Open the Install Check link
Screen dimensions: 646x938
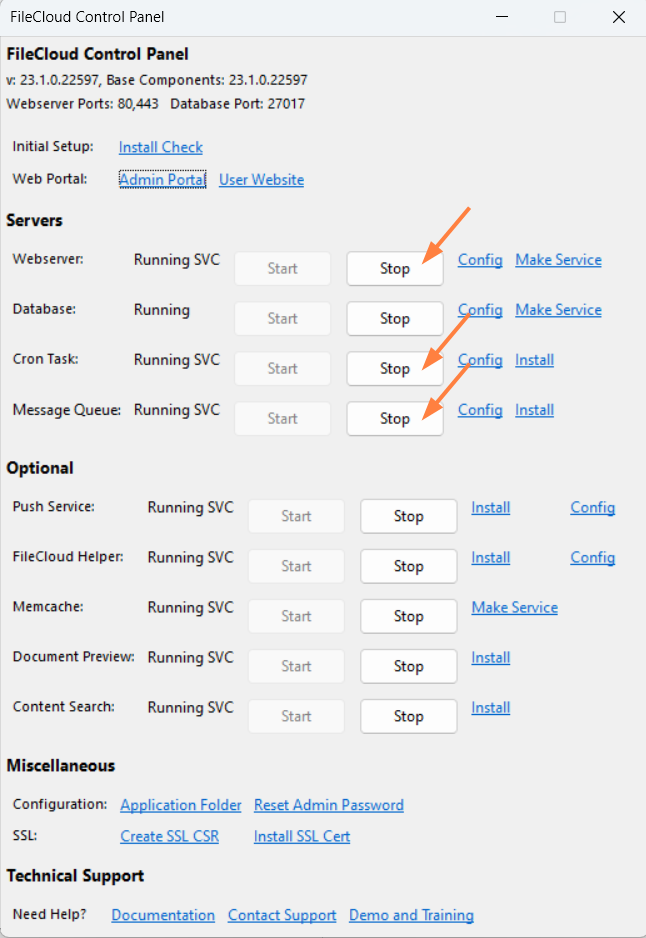(x=160, y=147)
